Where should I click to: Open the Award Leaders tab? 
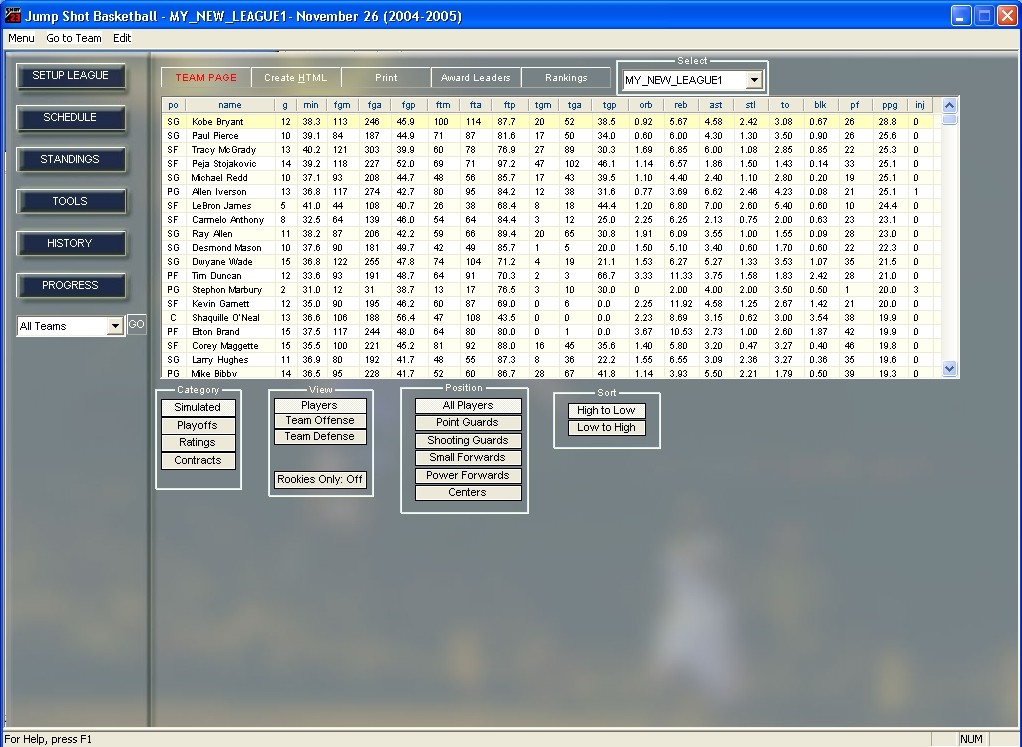476,78
